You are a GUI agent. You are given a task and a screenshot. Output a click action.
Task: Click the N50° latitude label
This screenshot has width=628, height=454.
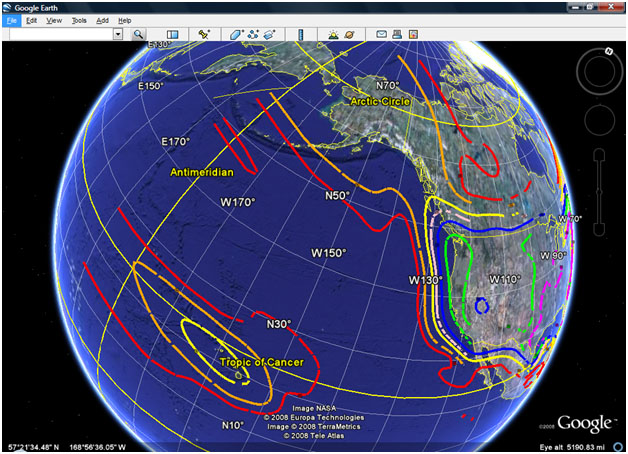[x=337, y=195]
